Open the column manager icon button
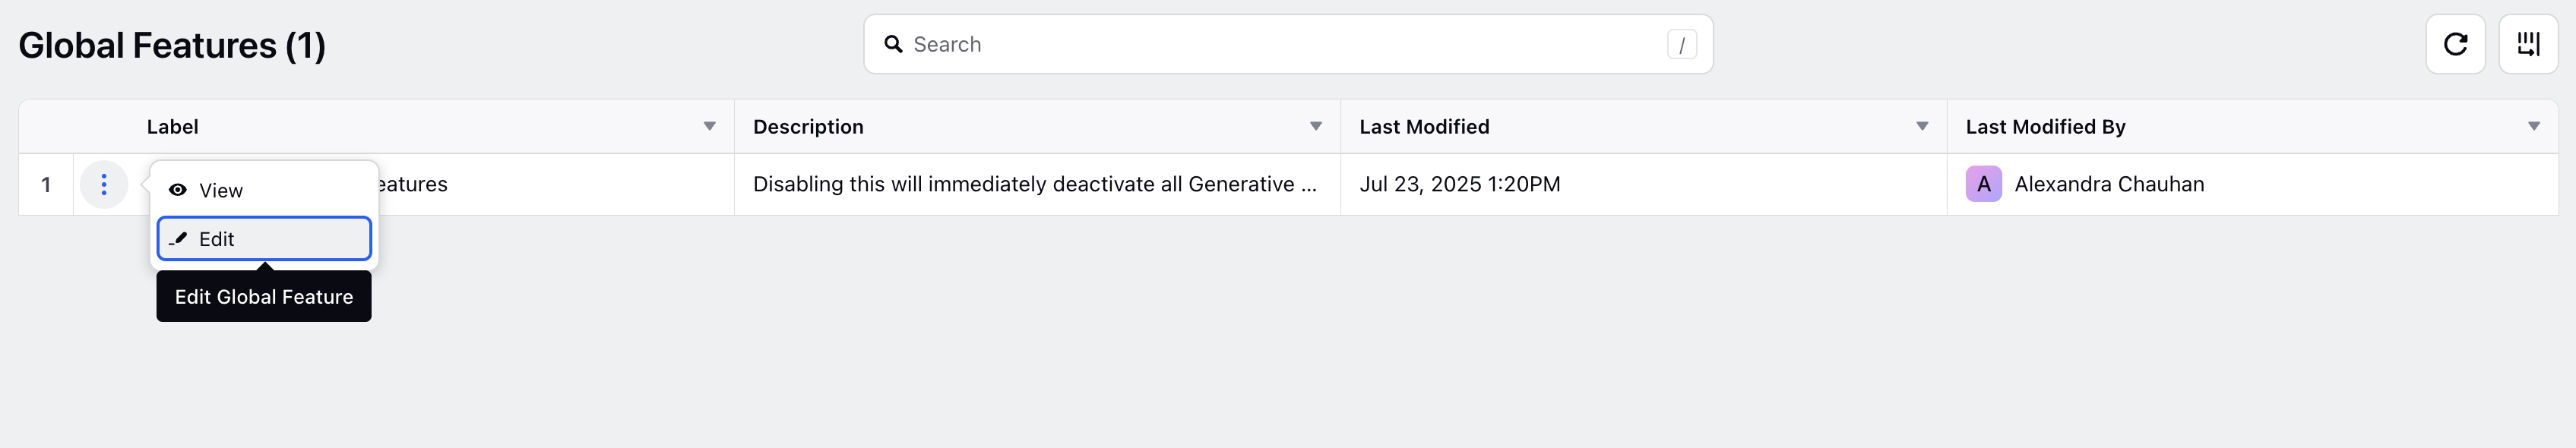This screenshot has height=448, width=2576. (x=2528, y=44)
